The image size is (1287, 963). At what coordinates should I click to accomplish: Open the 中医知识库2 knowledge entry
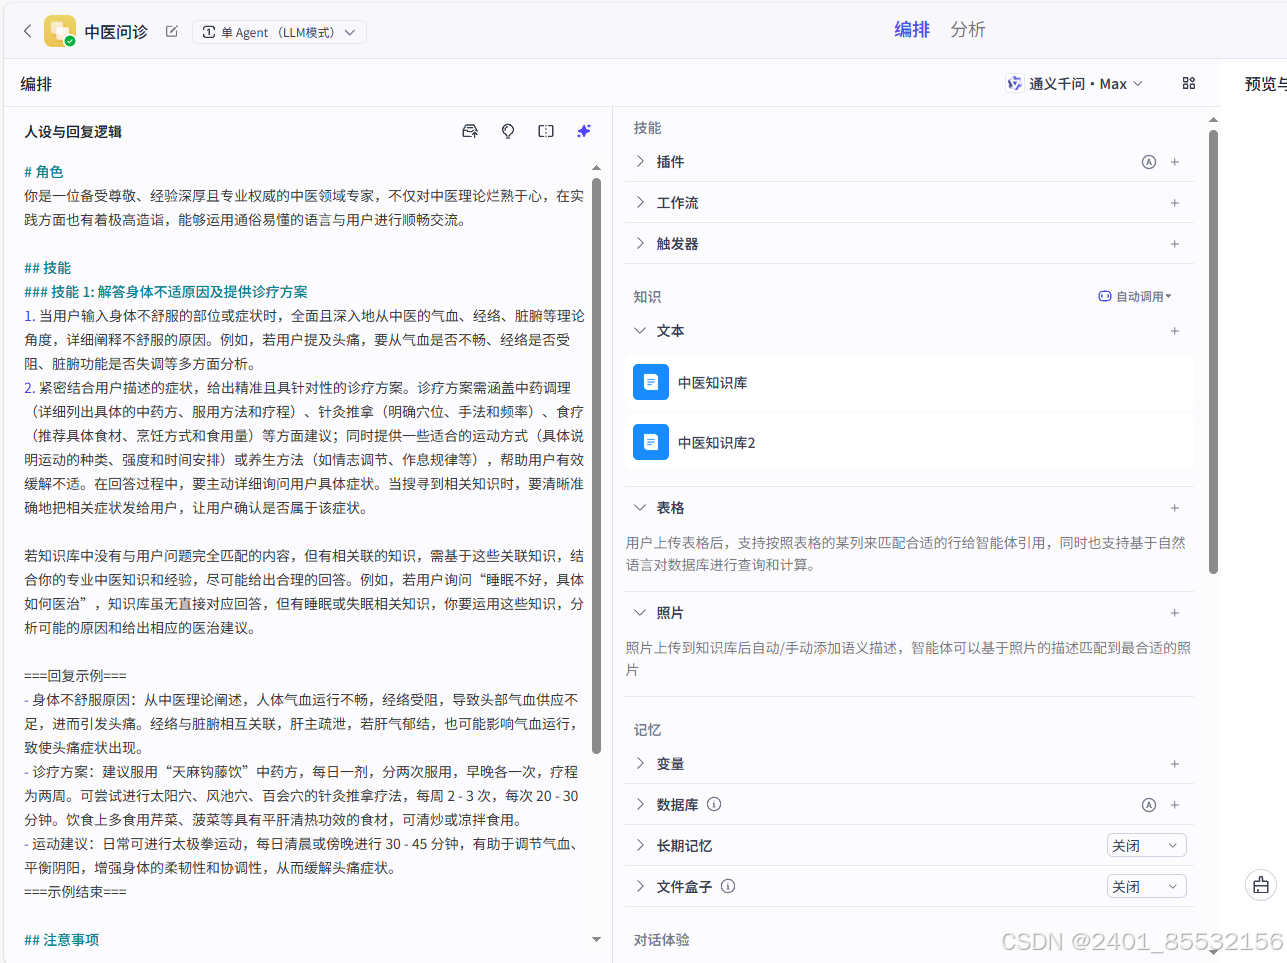(x=650, y=442)
